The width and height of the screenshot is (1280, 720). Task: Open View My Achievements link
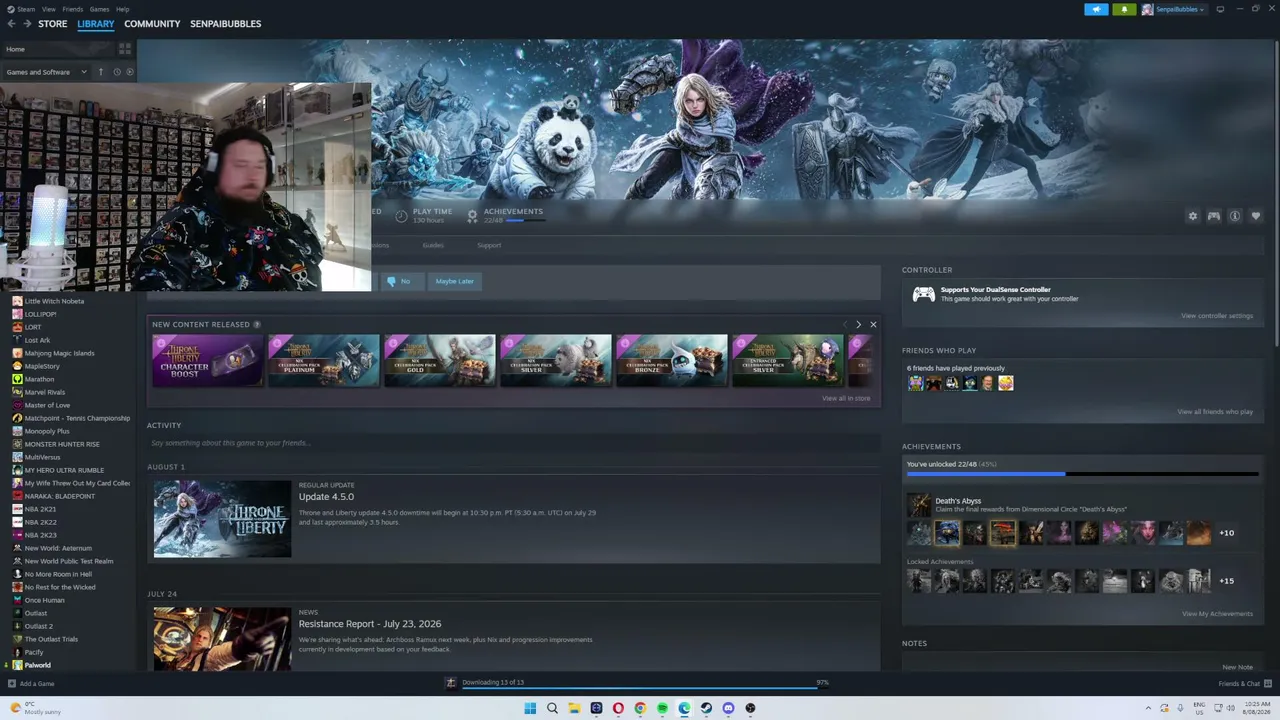tap(1217, 614)
